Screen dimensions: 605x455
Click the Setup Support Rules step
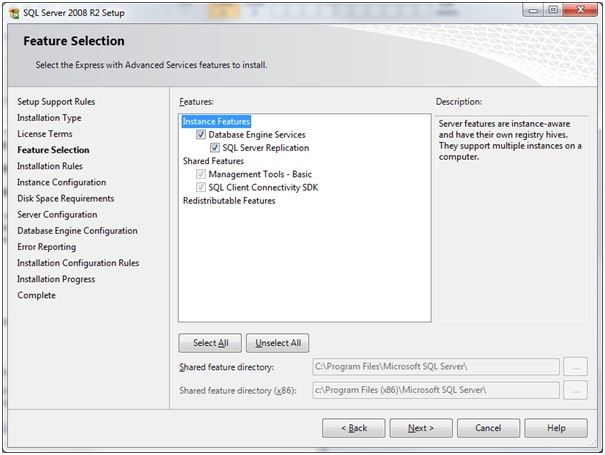[x=56, y=101]
